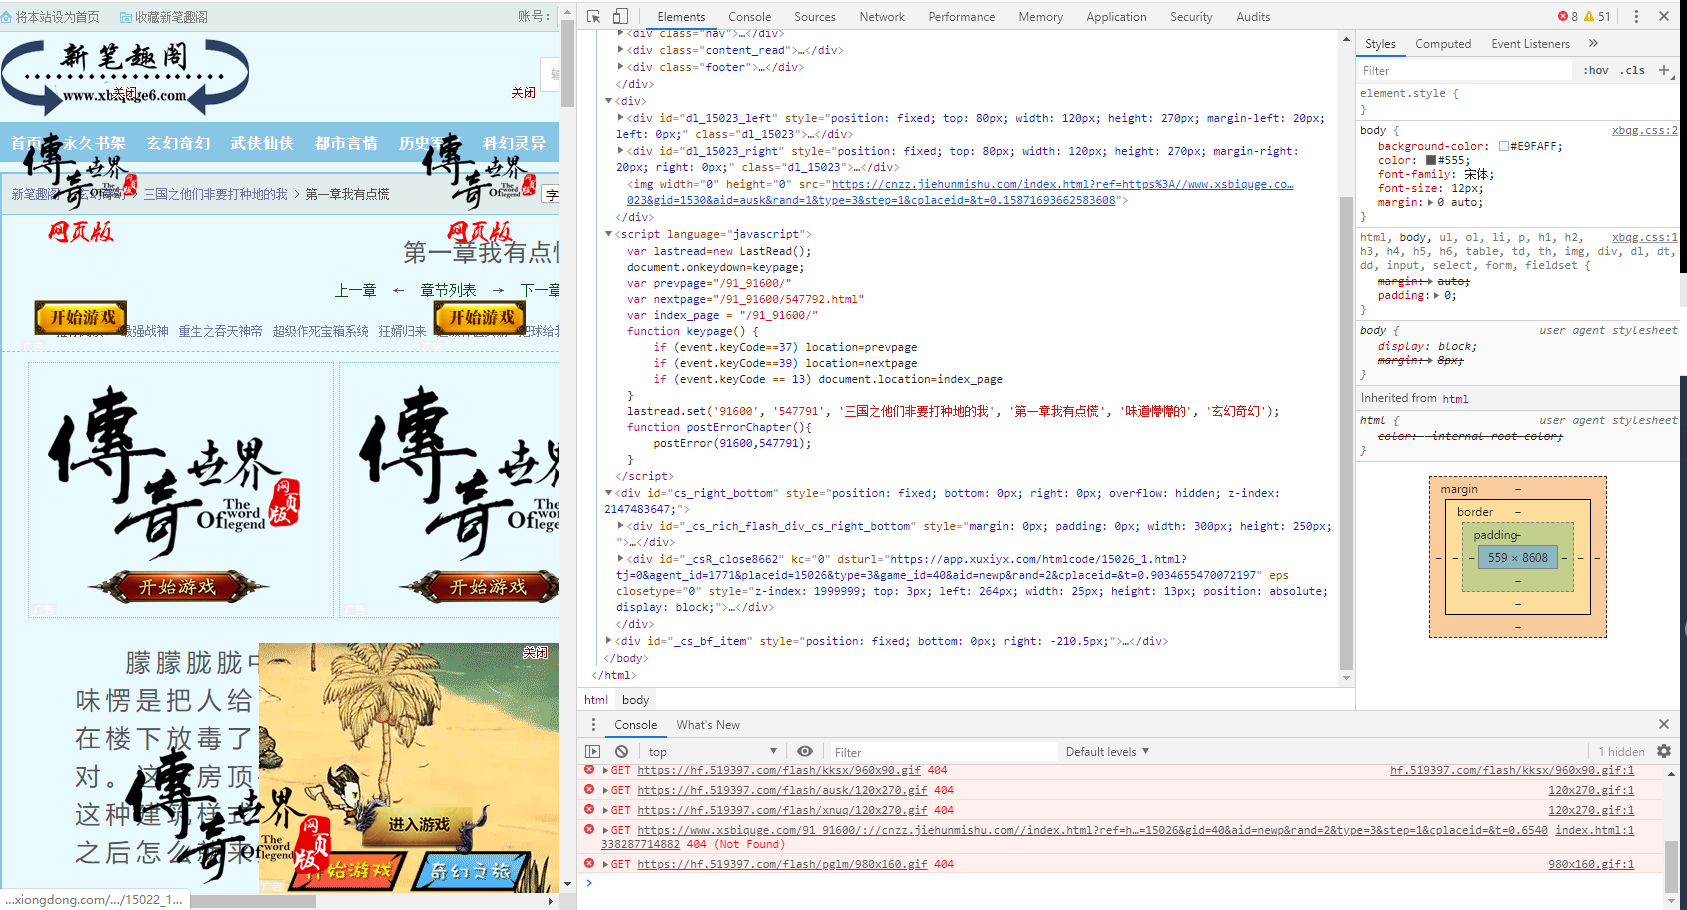Expand the div class="content_read" node
Viewport: 1687px width, 910px height.
(620, 50)
